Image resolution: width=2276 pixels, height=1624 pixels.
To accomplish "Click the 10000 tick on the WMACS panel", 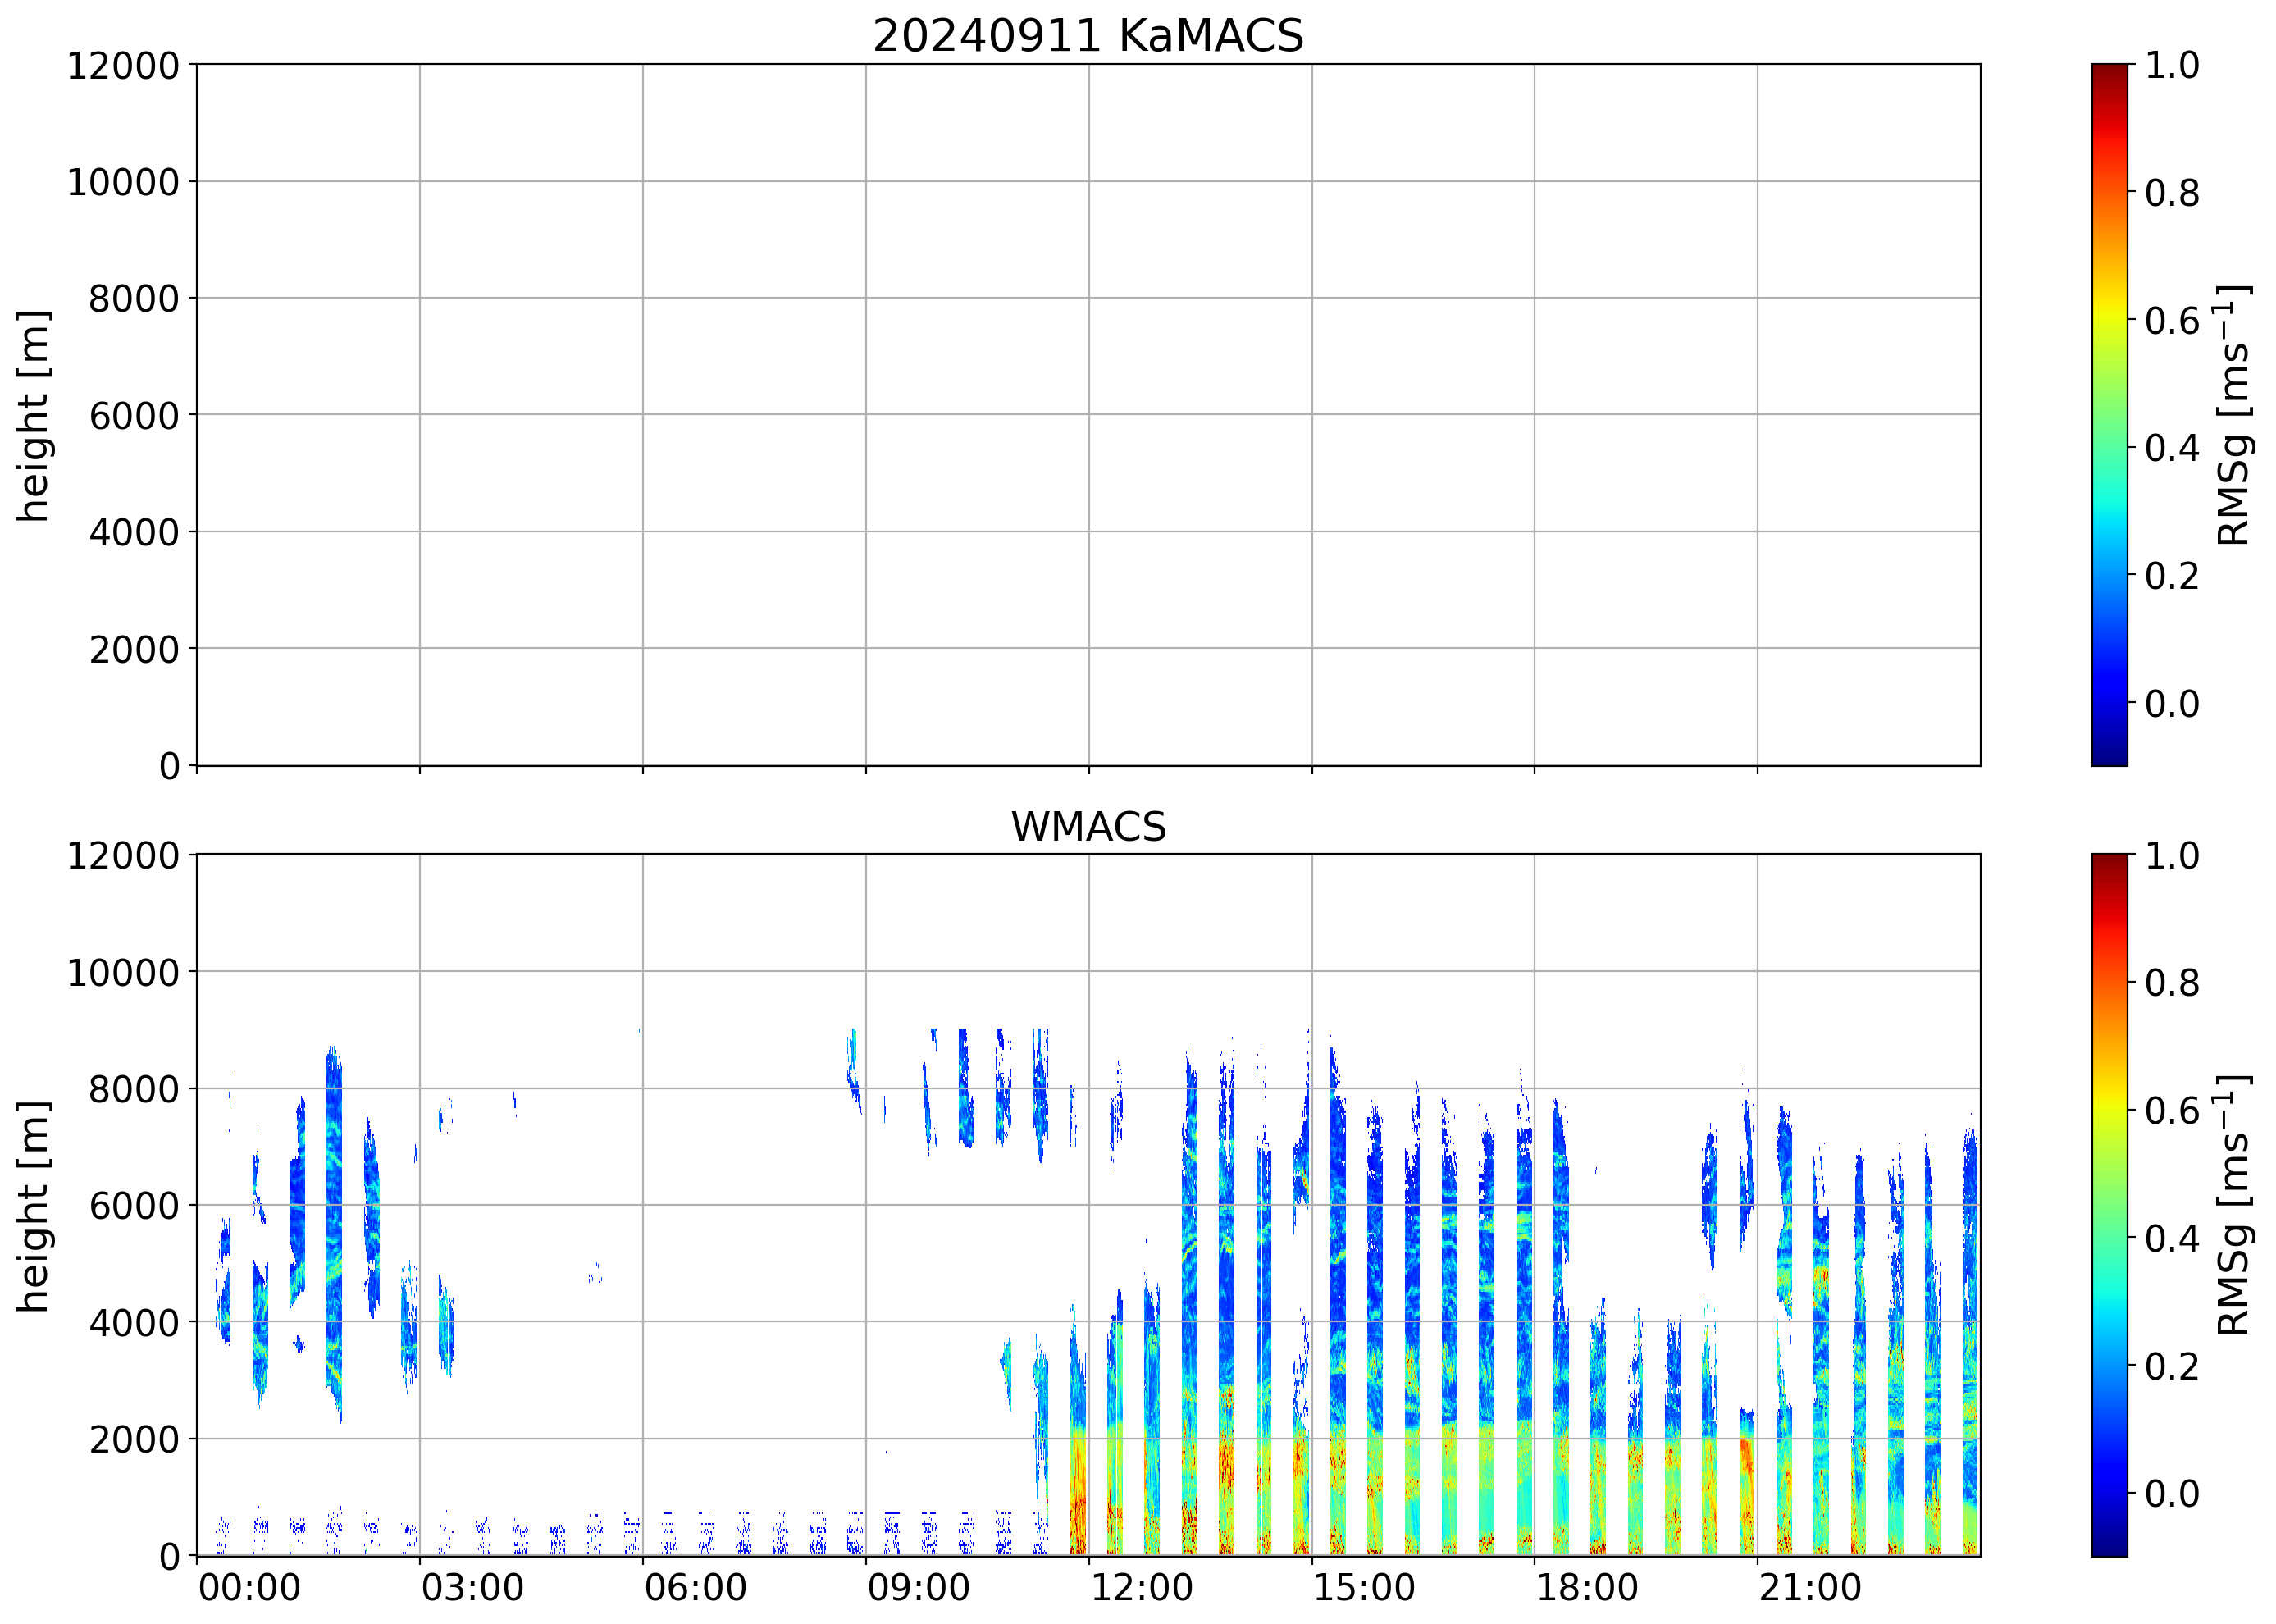I will tap(122, 972).
